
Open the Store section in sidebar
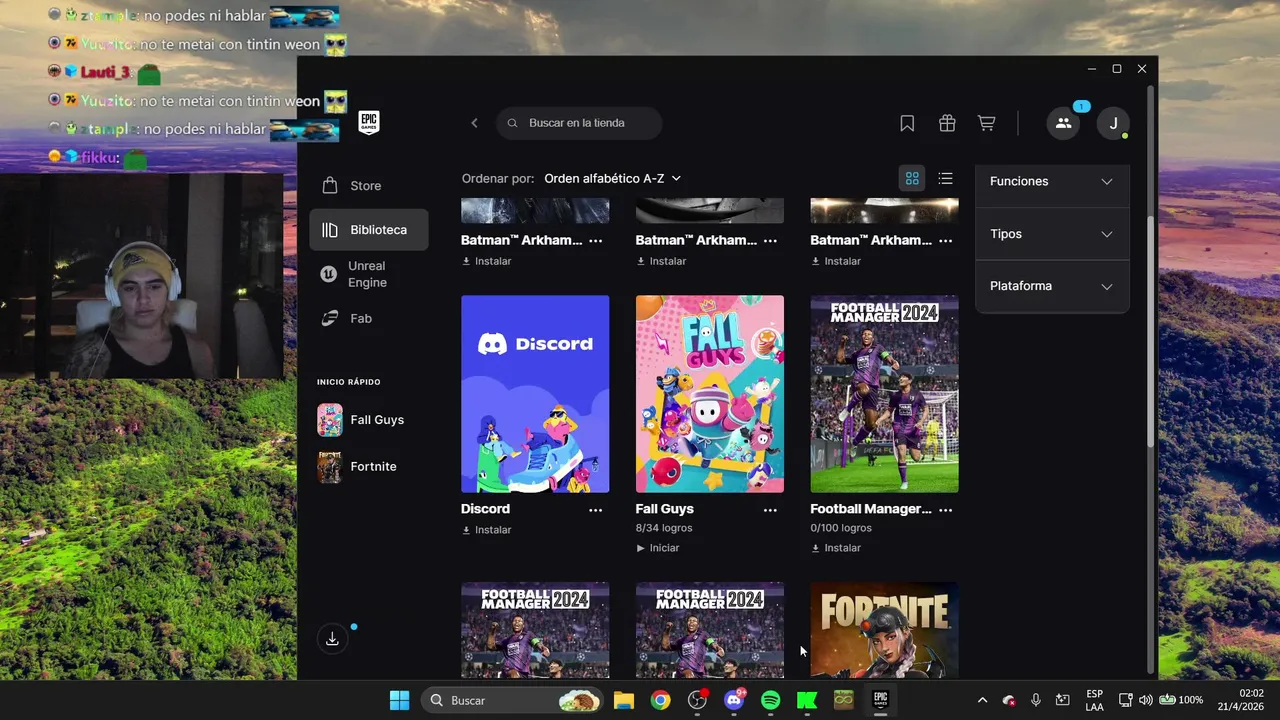[x=368, y=186]
